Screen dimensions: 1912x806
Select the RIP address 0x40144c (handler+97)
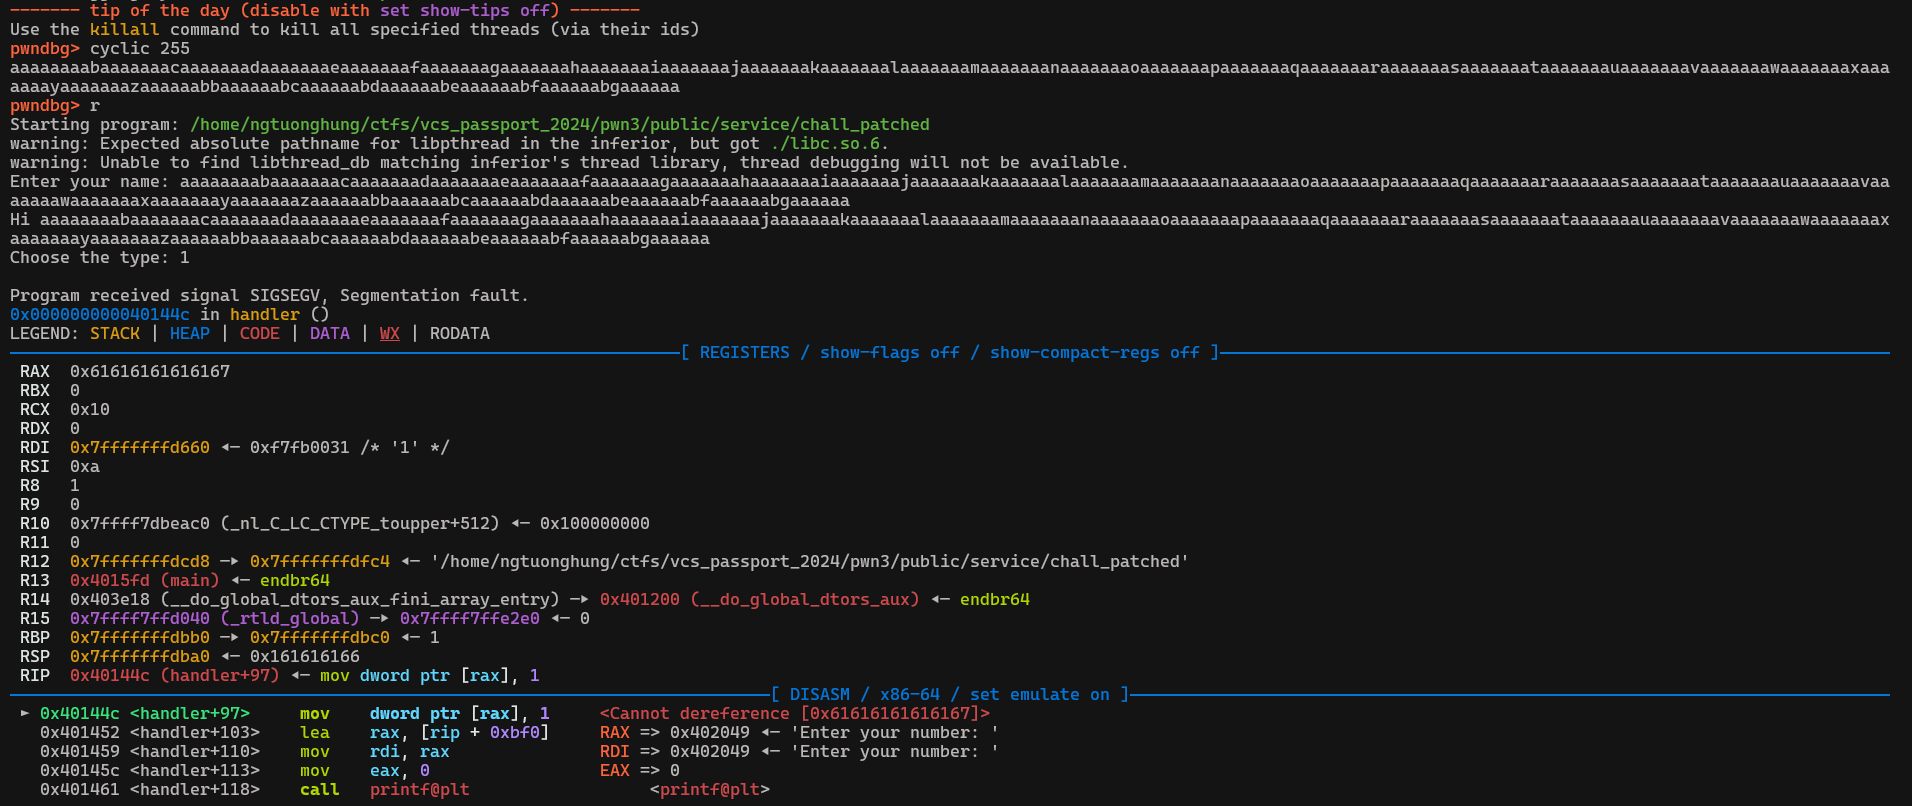(174, 675)
